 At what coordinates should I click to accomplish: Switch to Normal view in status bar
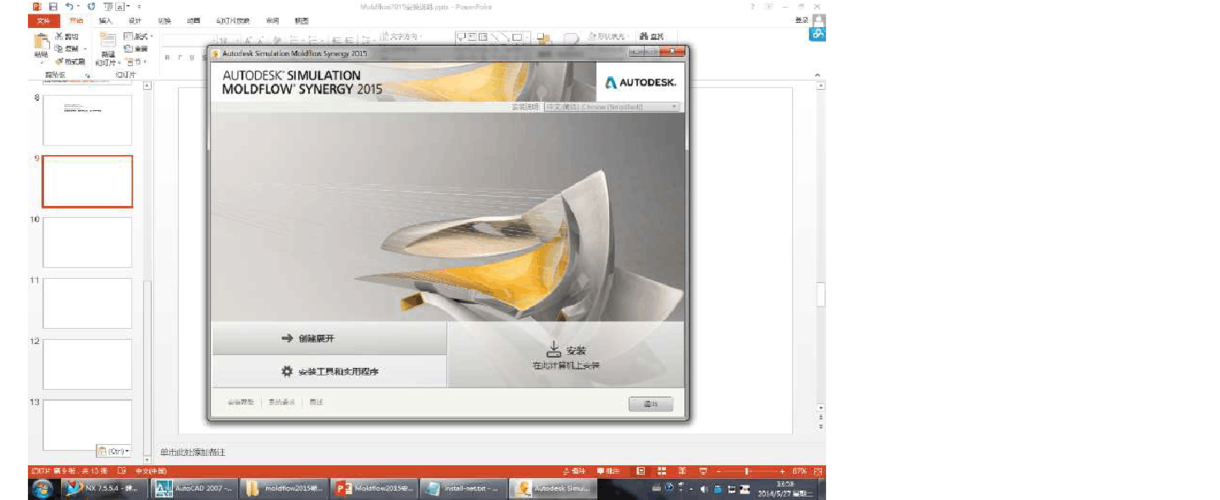[641, 470]
